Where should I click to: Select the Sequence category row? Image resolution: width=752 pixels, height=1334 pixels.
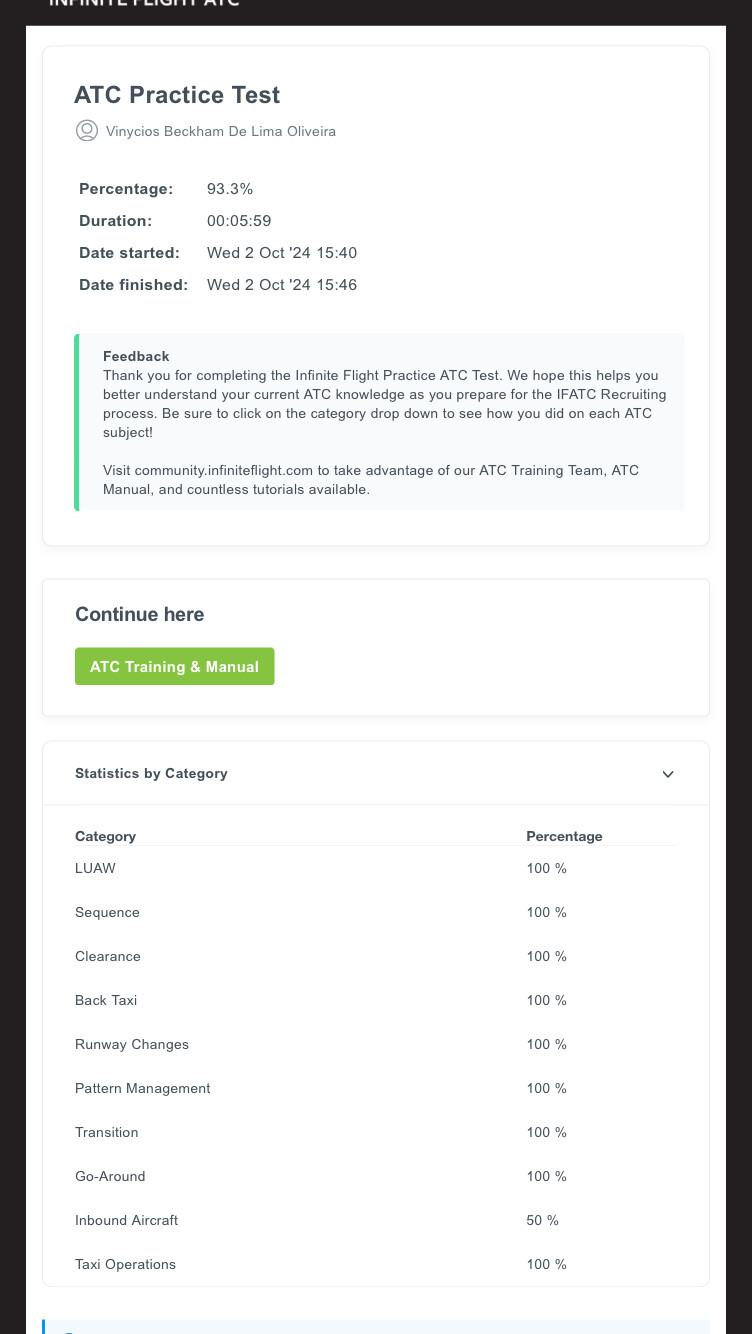[x=107, y=912]
